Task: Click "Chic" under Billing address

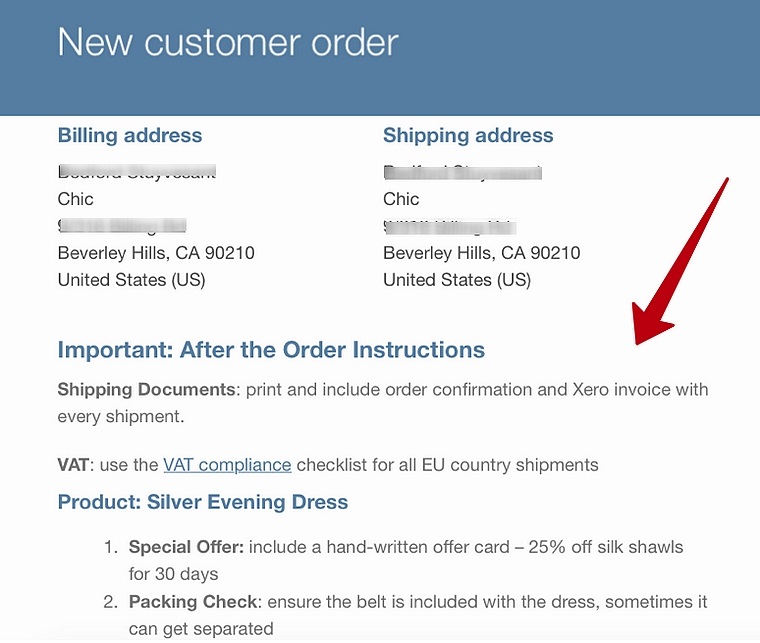Action: click(x=76, y=199)
